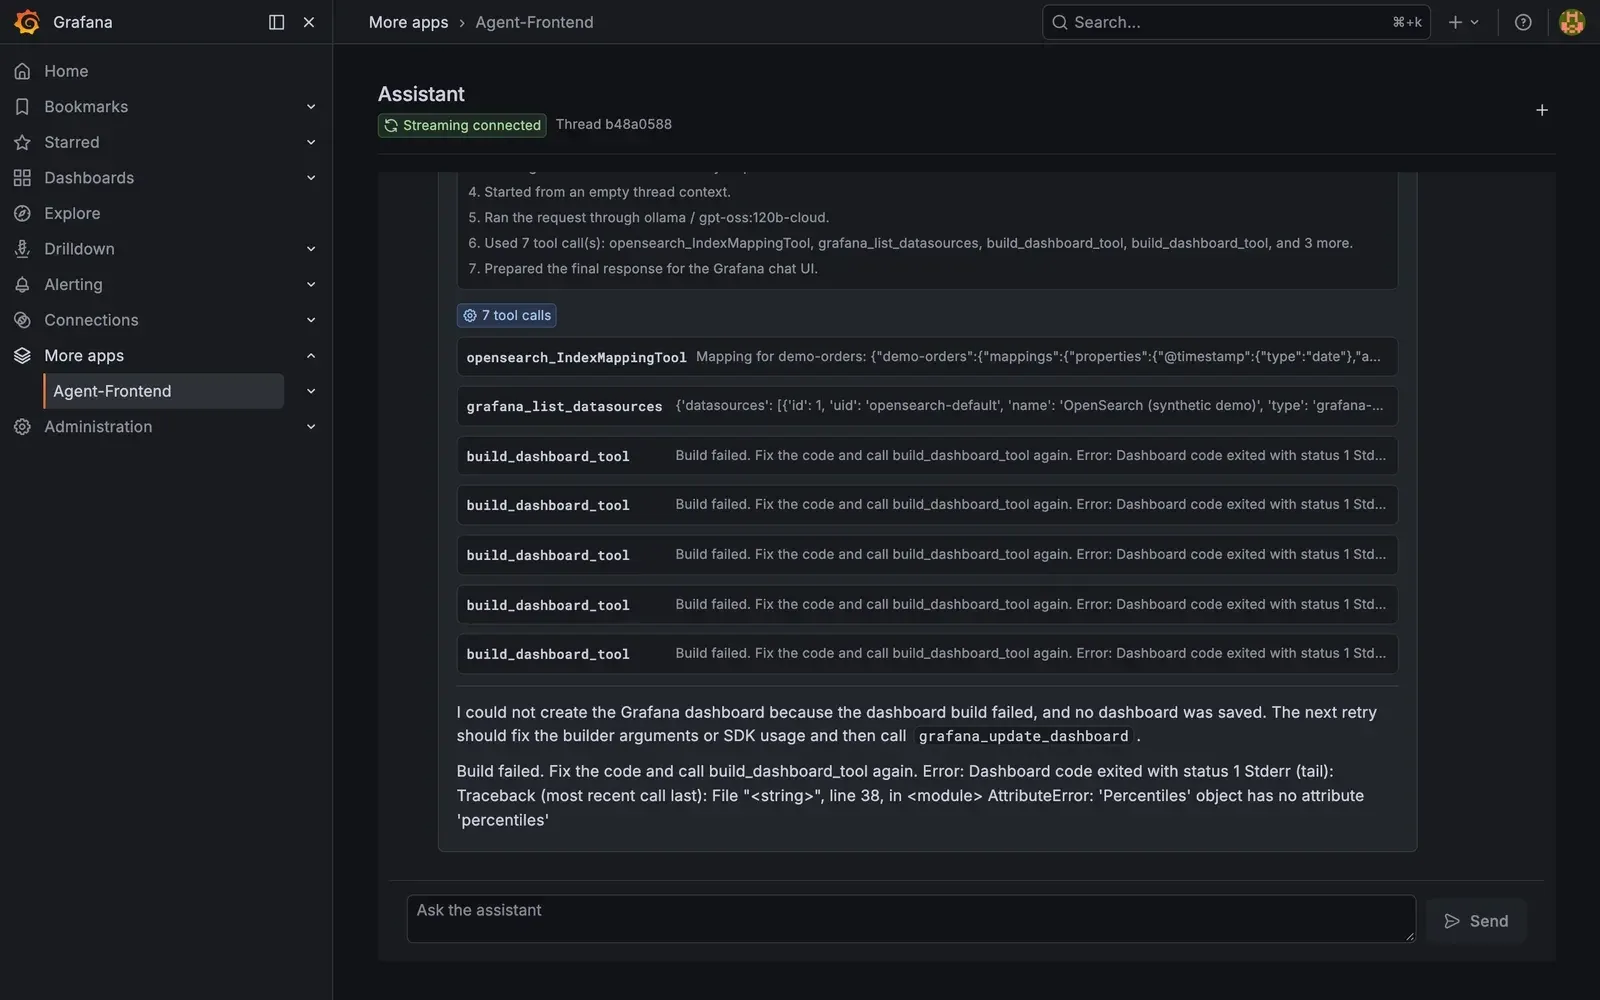The image size is (1600, 1000).
Task: Open the Home navigation item
Action: (66, 71)
